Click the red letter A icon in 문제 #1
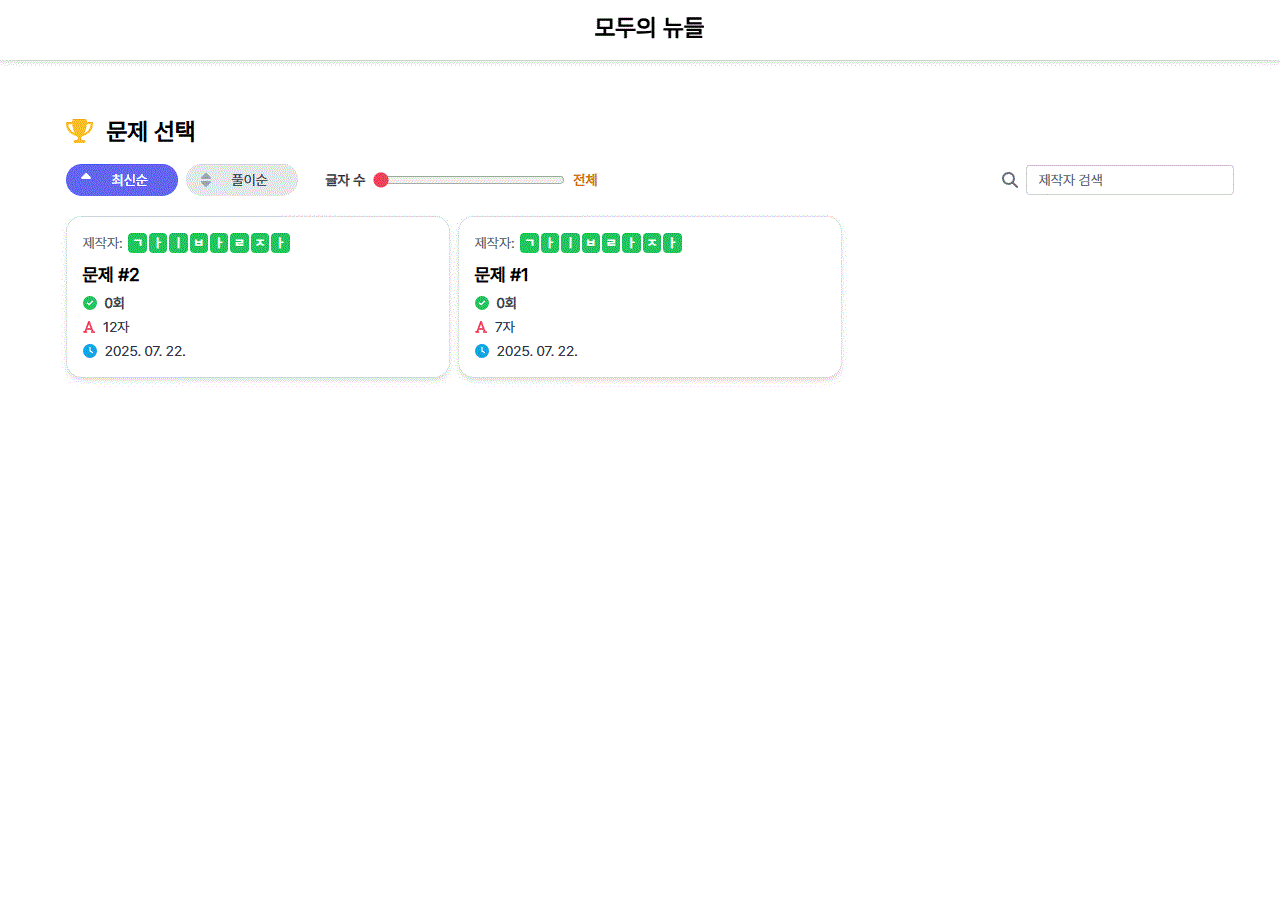This screenshot has height=920, width=1280. point(481,327)
